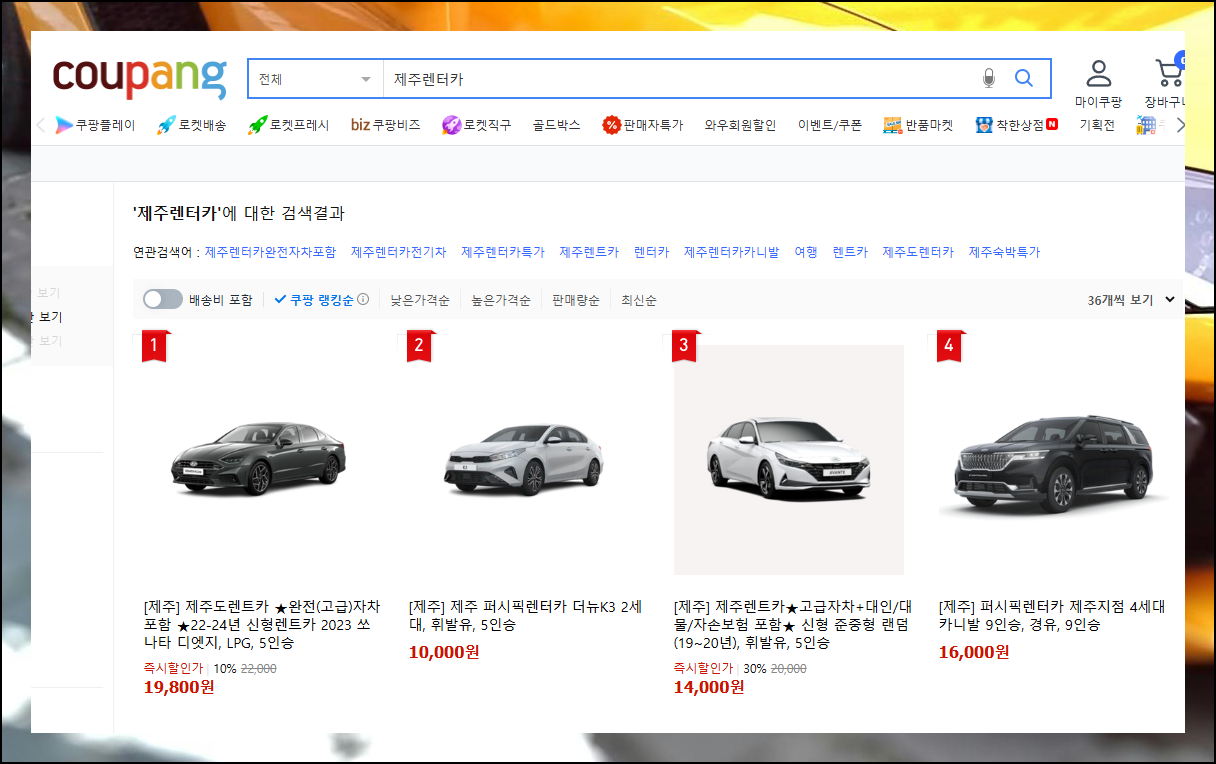Click related search 제주렌터카특가
This screenshot has width=1216, height=764.
click(503, 252)
